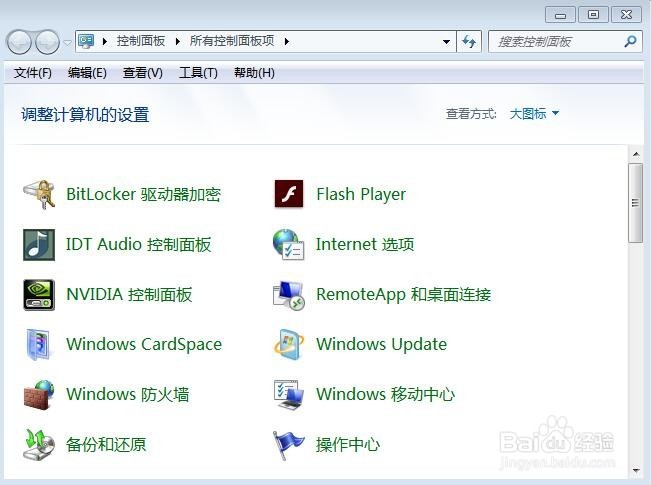Open the Flash Player link text
Screen dimensions: 651x485
coord(361,194)
